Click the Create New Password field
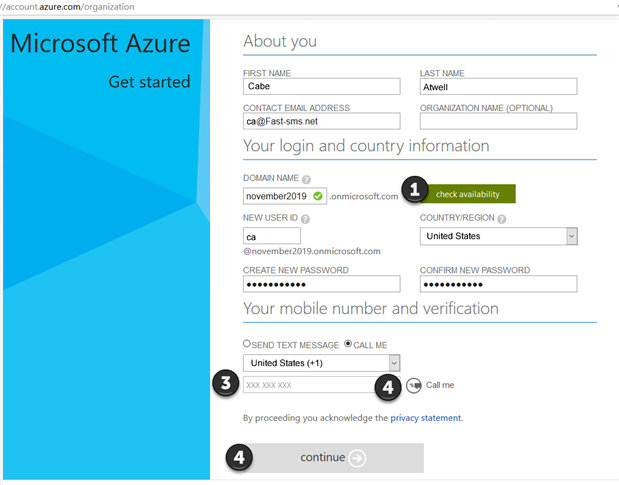Viewport: 619px width, 485px height. point(322,284)
